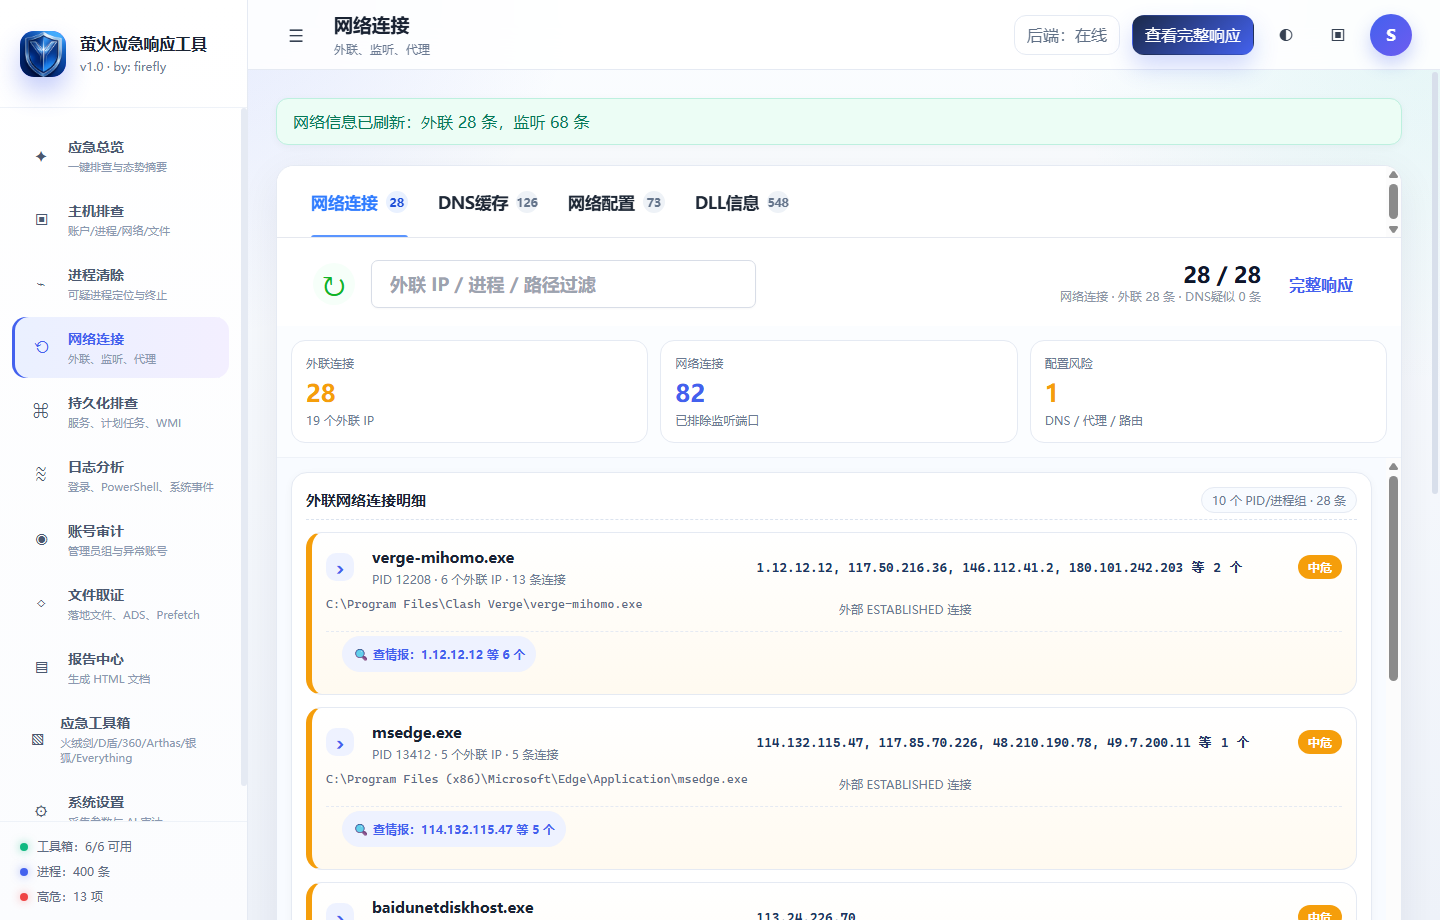The height and width of the screenshot is (920, 1440).
Task: Click the detail list scrollbar thumb
Action: click(x=1393, y=578)
